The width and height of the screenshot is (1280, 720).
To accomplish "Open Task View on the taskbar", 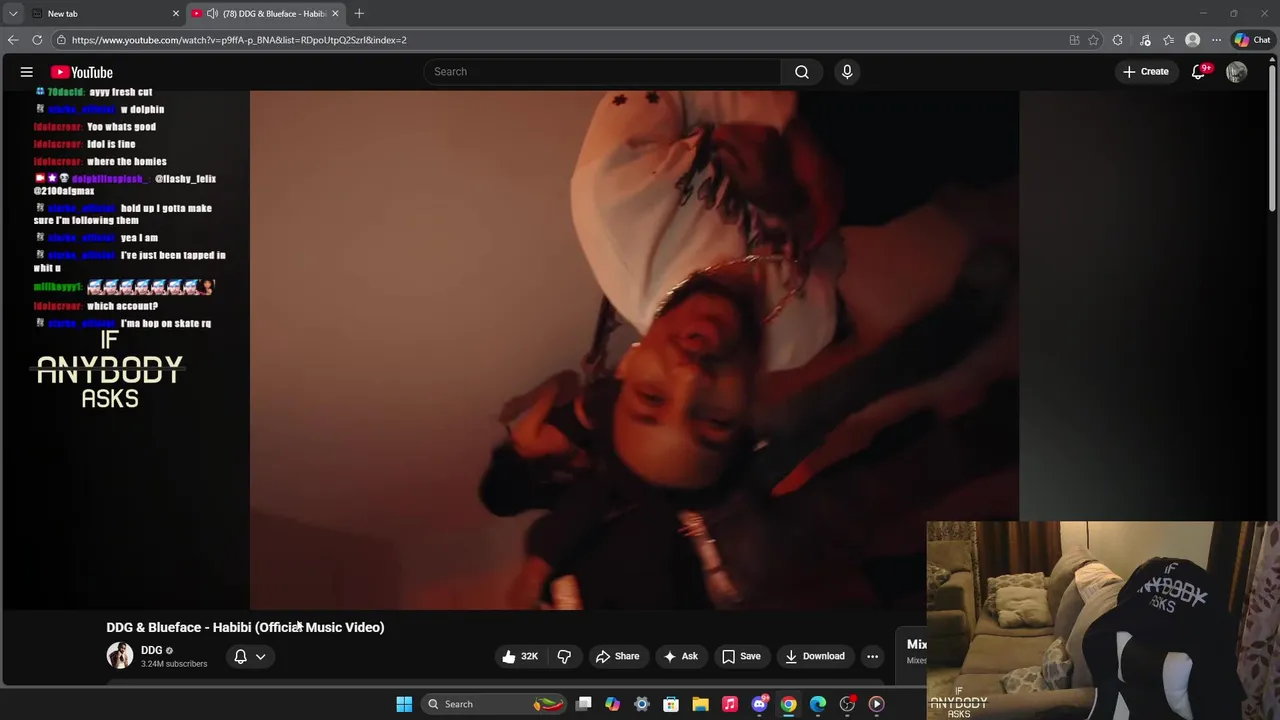I will pos(584,704).
